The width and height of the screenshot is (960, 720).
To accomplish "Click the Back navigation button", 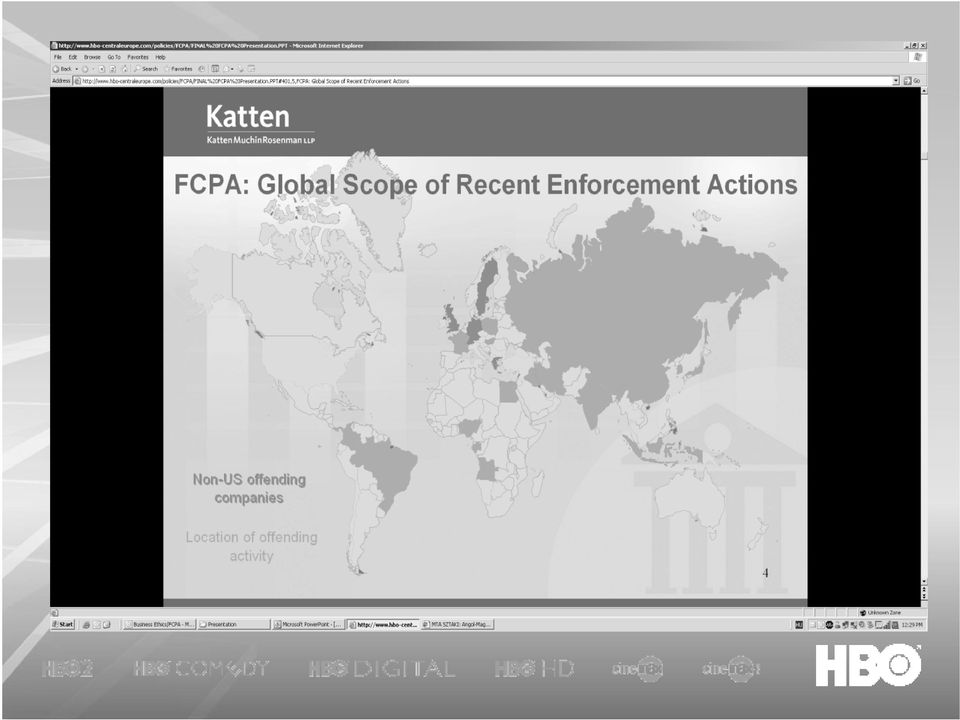I will (62, 69).
